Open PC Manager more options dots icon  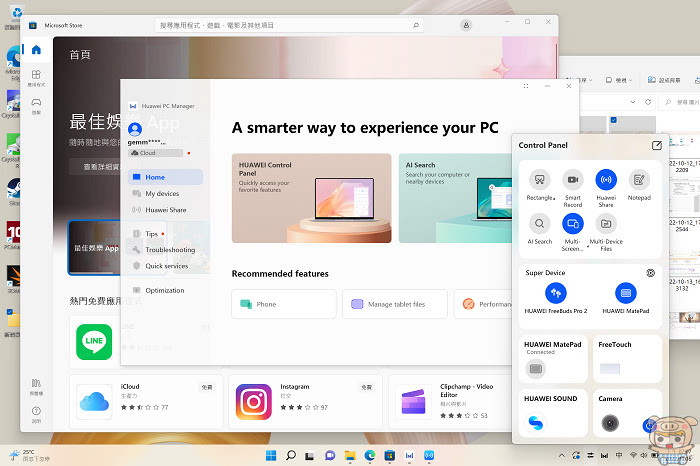click(x=526, y=86)
